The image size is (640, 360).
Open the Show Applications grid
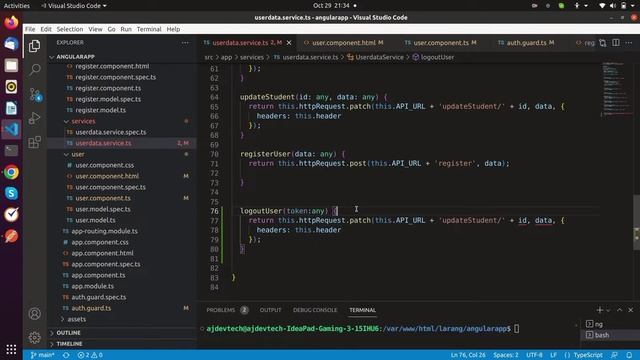click(x=11, y=349)
